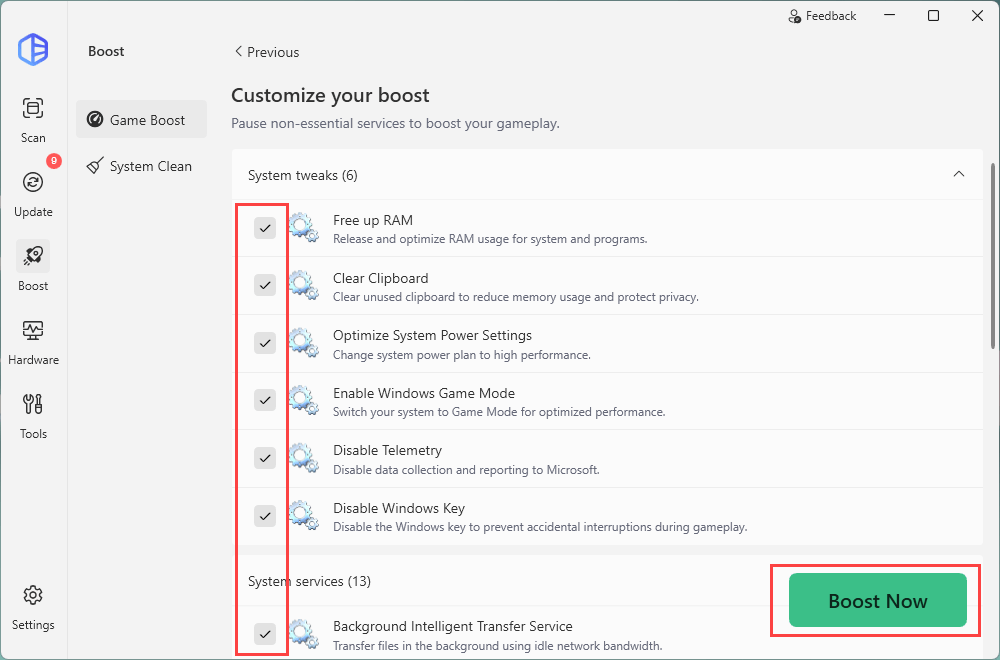The image size is (1000, 660).
Task: Switch to the Game Boost tab
Action: (x=141, y=120)
